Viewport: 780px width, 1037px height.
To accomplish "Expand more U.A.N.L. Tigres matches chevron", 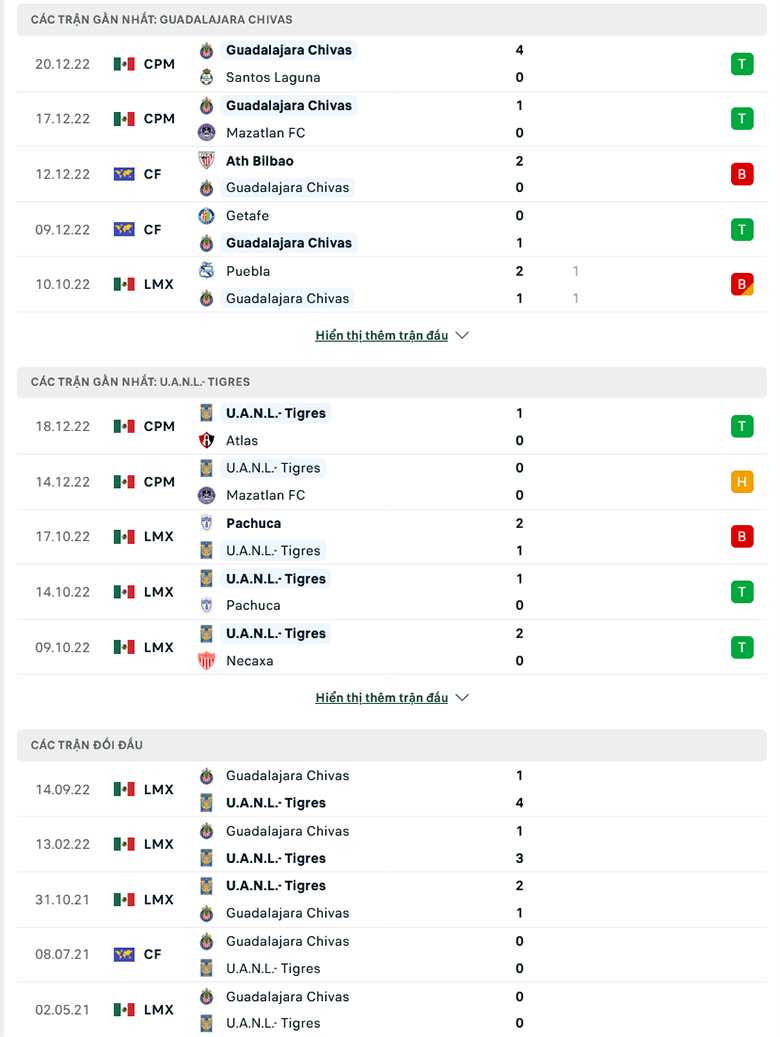I will coord(462,698).
